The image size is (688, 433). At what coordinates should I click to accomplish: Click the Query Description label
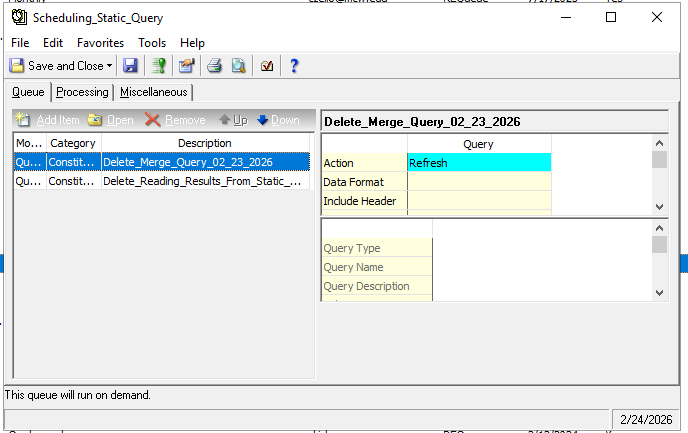377,286
